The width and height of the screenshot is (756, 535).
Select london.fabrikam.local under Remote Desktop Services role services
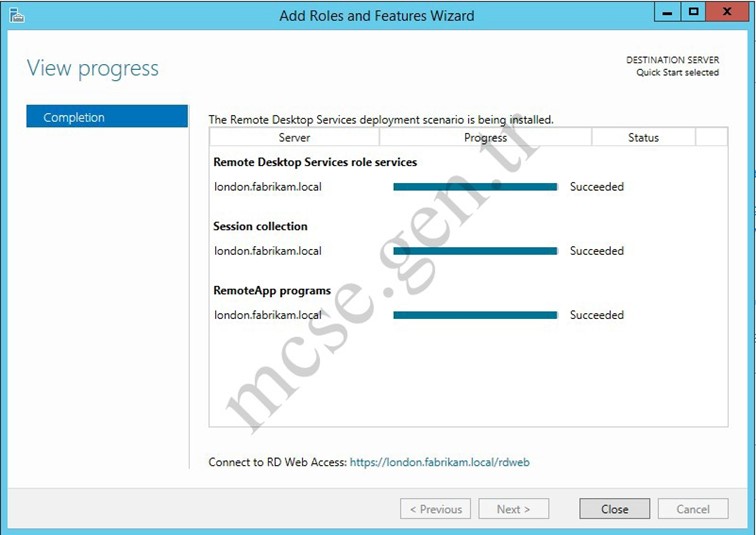pos(268,187)
